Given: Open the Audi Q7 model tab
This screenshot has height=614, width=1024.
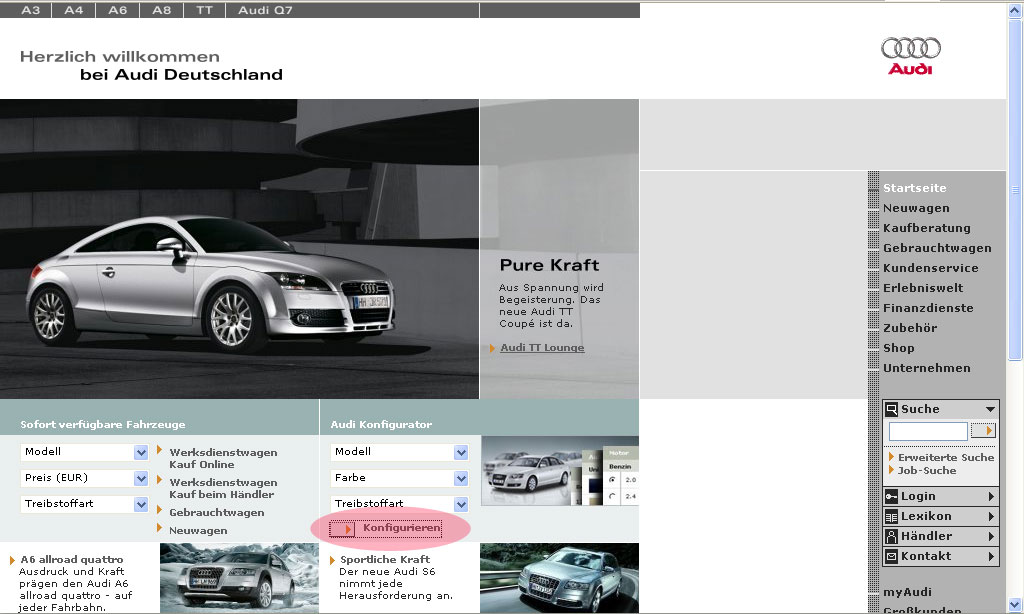Looking at the screenshot, I should pos(265,10).
